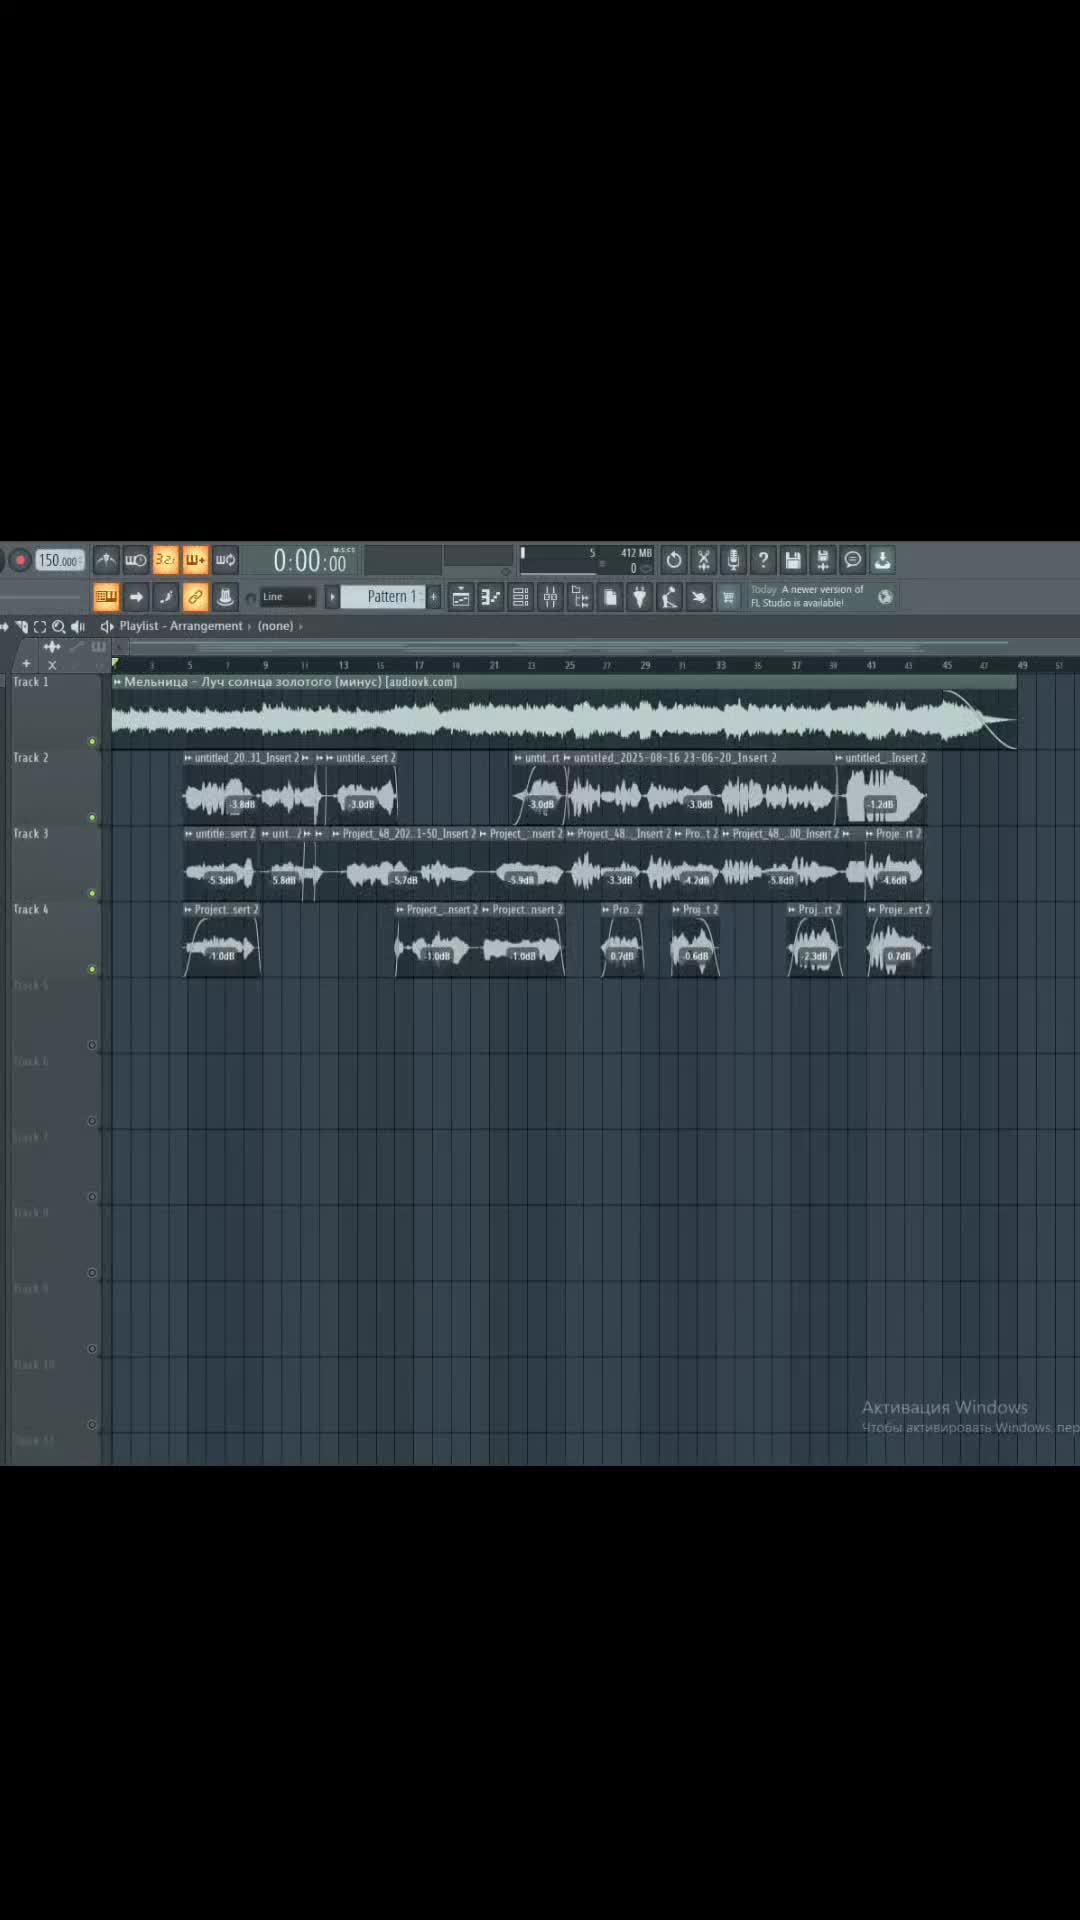Open the Channel rack icon
Screen dimensions: 1080x1920
[521, 598]
